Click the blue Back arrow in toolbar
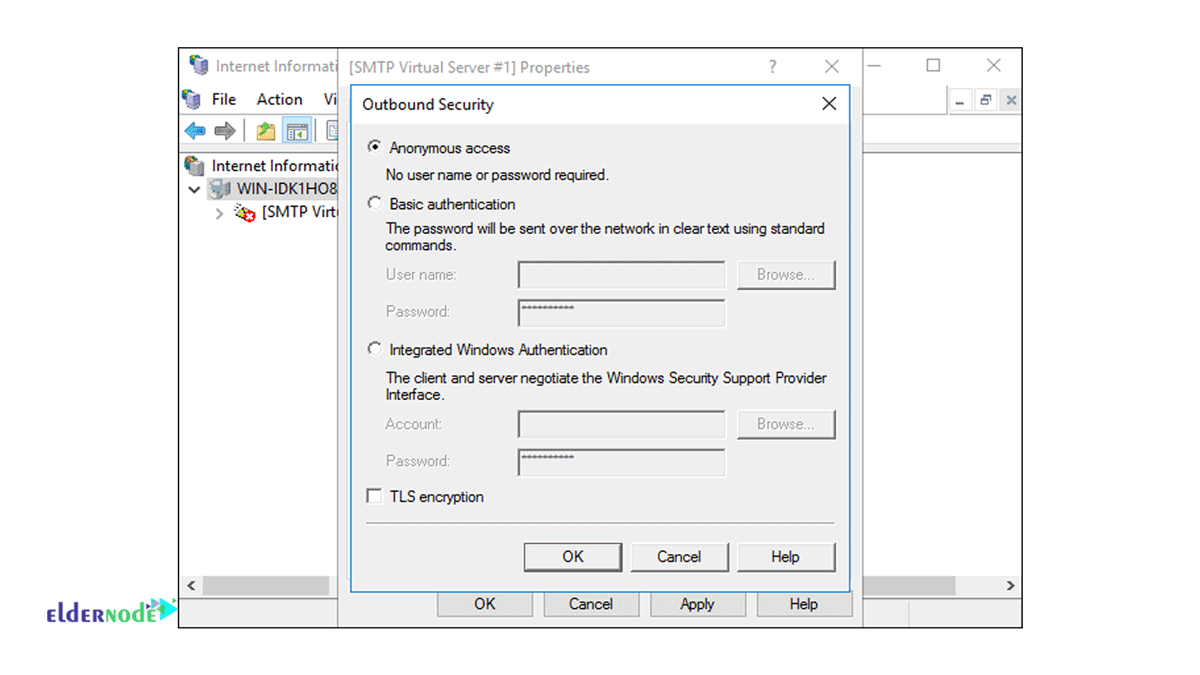Image resolution: width=1200 pixels, height=675 pixels. click(x=195, y=131)
